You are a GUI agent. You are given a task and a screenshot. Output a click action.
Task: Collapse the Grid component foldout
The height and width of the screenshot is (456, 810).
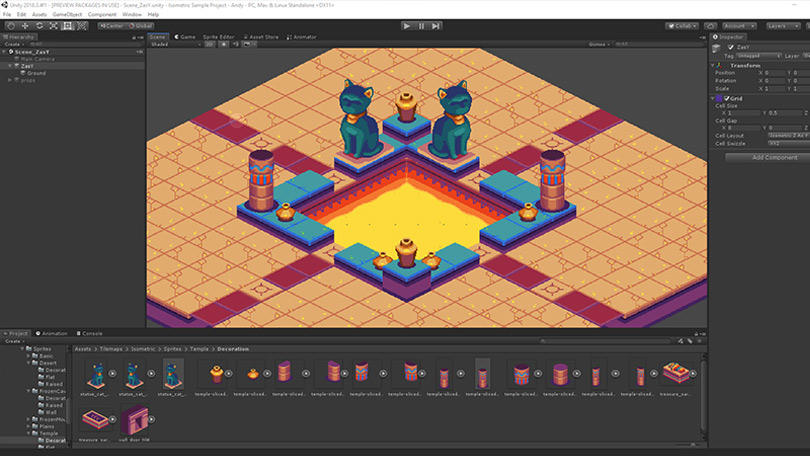coord(713,98)
